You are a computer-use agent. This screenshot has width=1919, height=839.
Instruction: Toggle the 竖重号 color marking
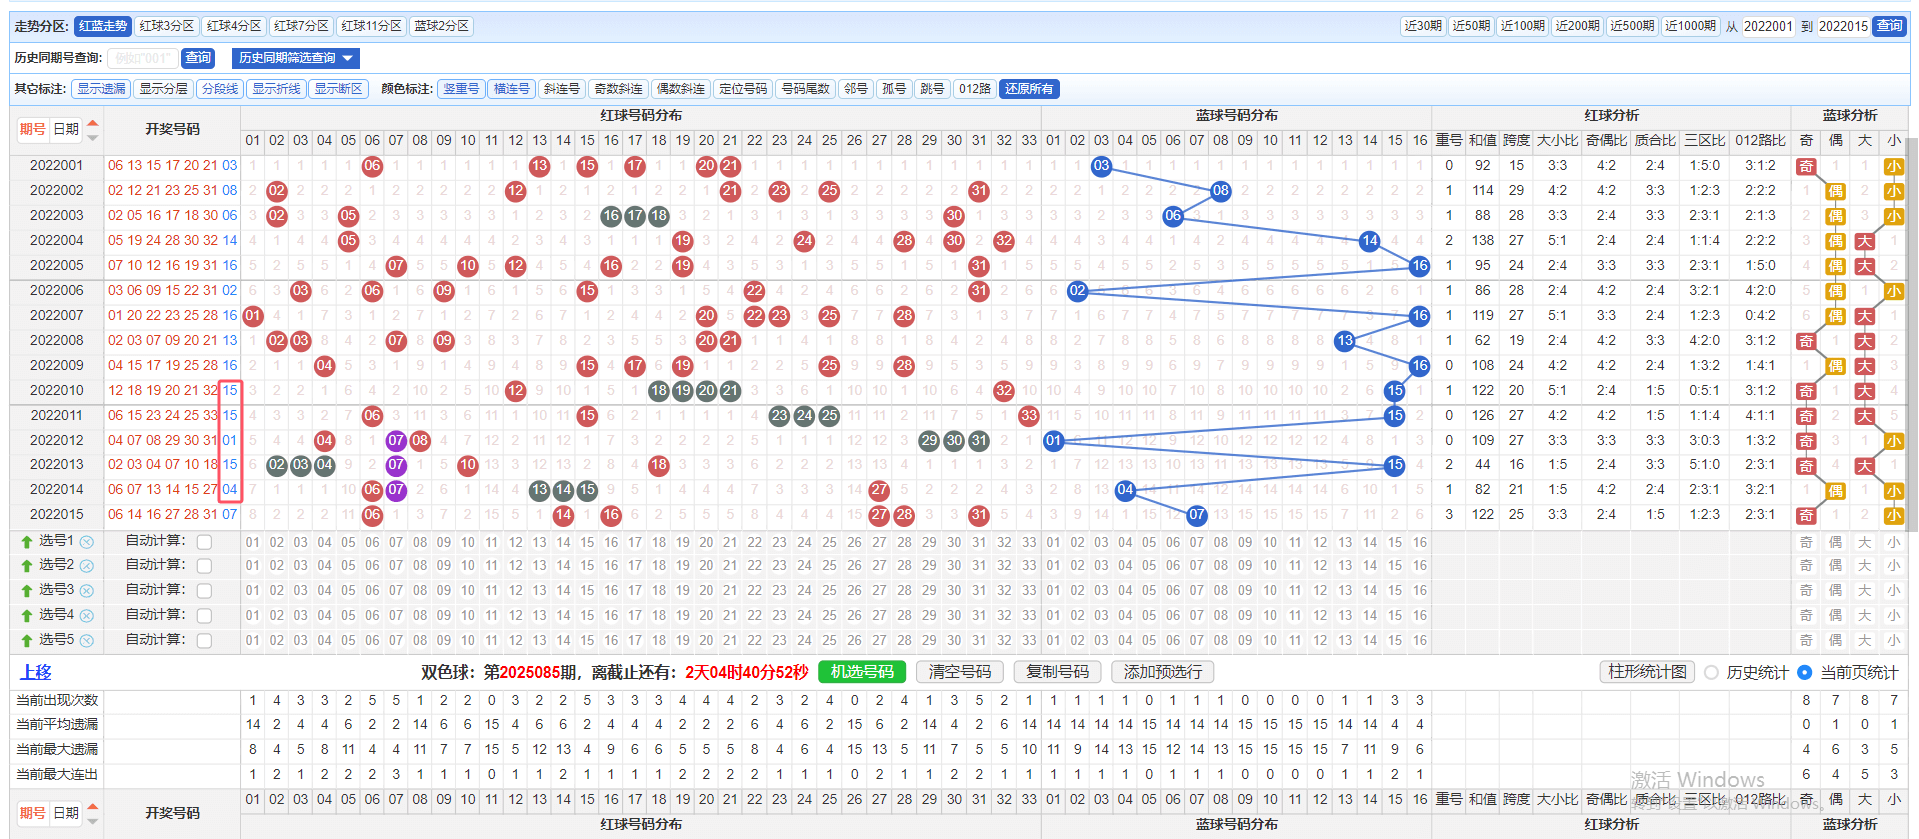pos(461,89)
